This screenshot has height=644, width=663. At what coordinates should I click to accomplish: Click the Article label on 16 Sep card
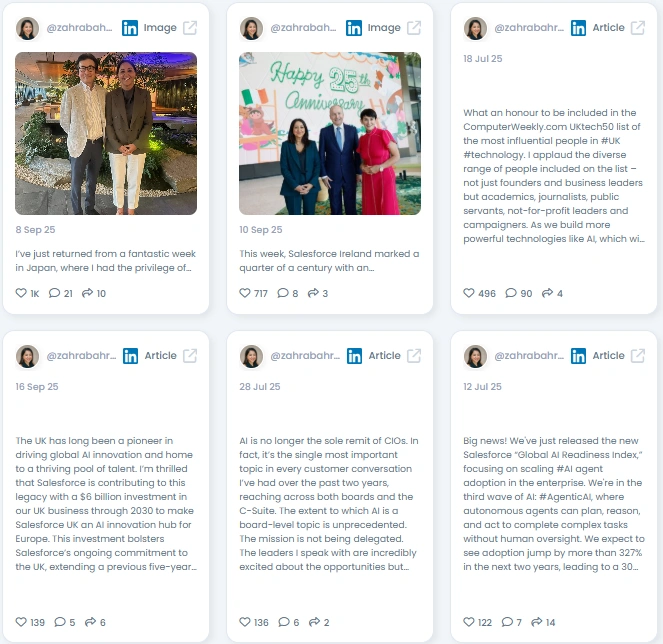click(161, 356)
